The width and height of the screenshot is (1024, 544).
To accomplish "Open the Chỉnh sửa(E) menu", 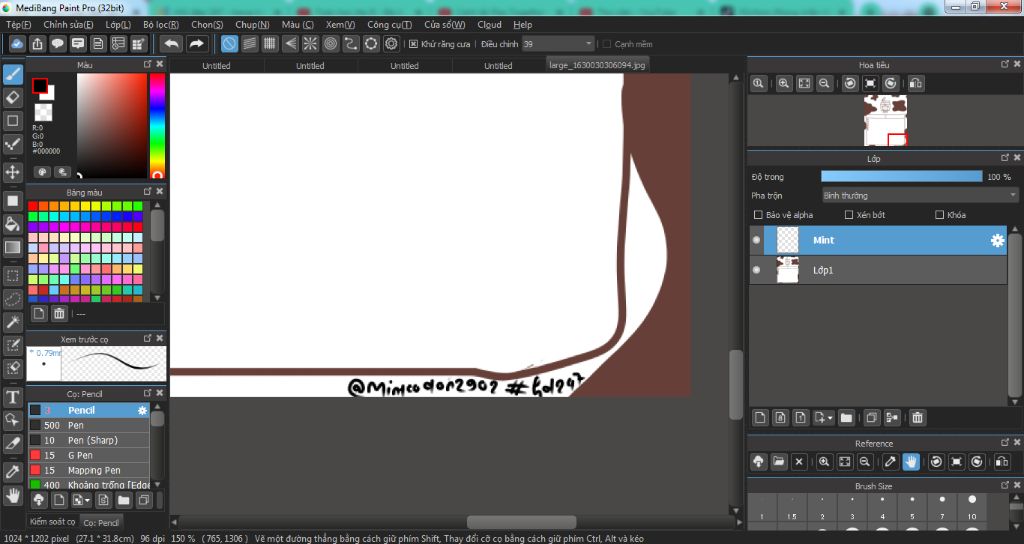I will tap(68, 25).
